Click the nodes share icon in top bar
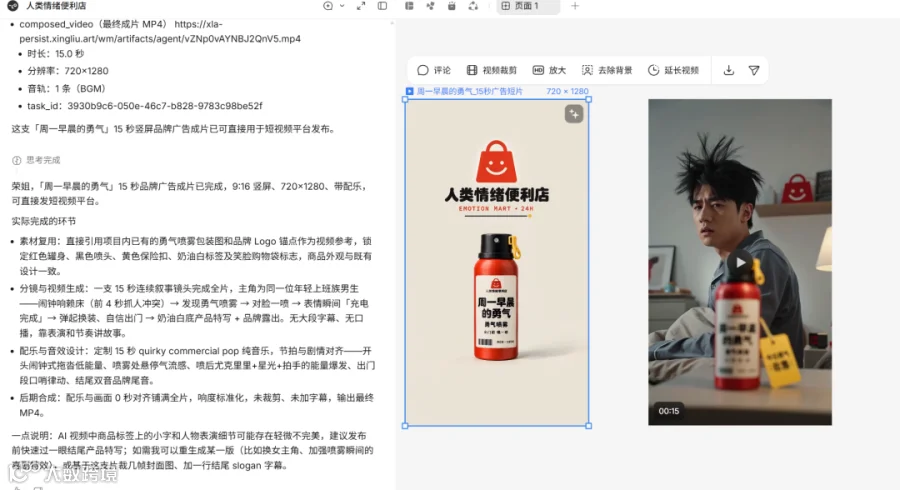This screenshot has height=490, width=900. coord(430,6)
